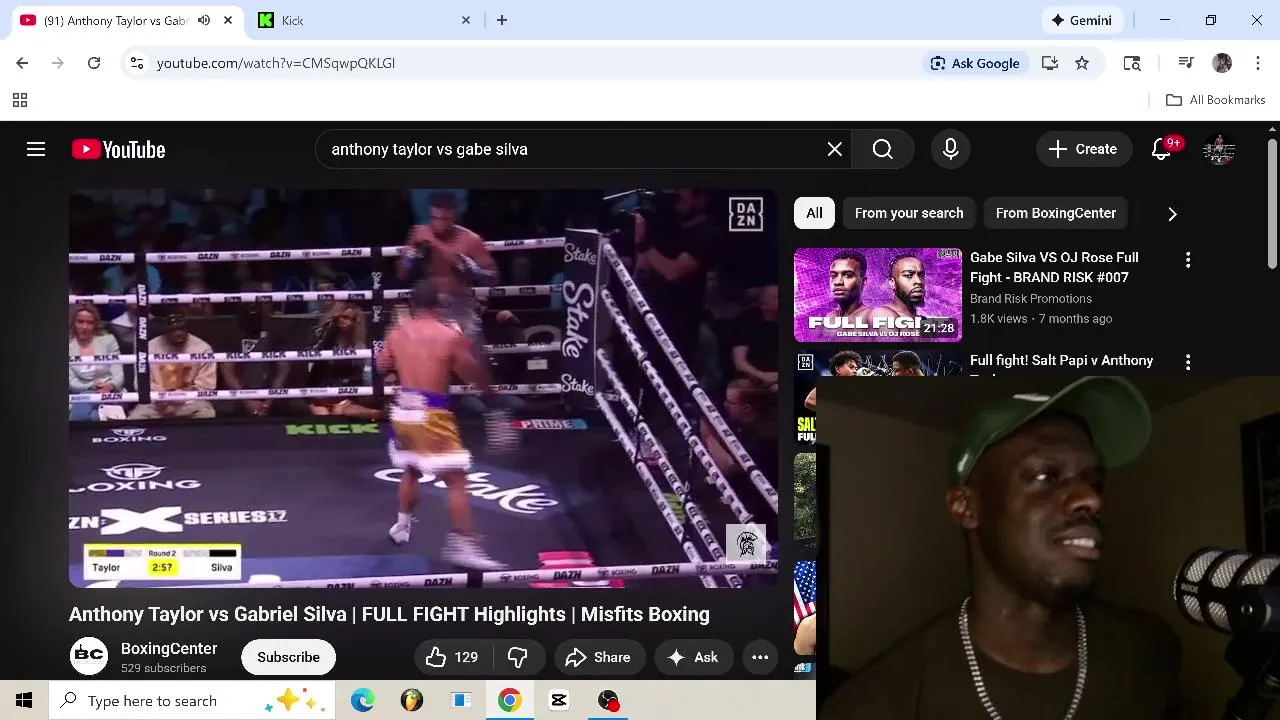The height and width of the screenshot is (720, 1280).
Task: Open options for Salt Papi video
Action: 1188,362
